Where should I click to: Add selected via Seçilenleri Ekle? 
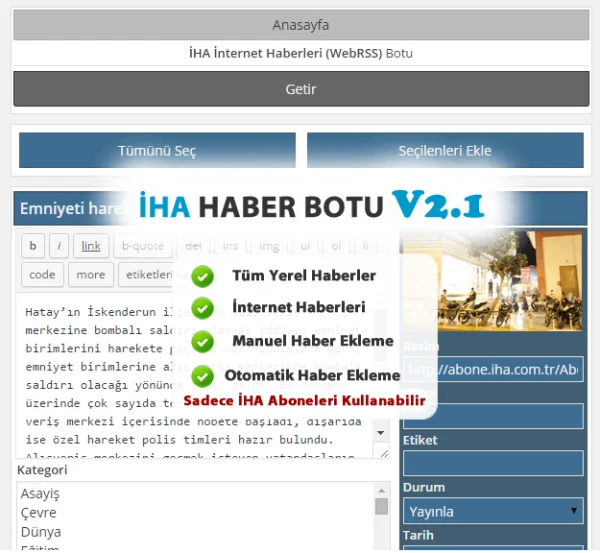click(x=445, y=150)
